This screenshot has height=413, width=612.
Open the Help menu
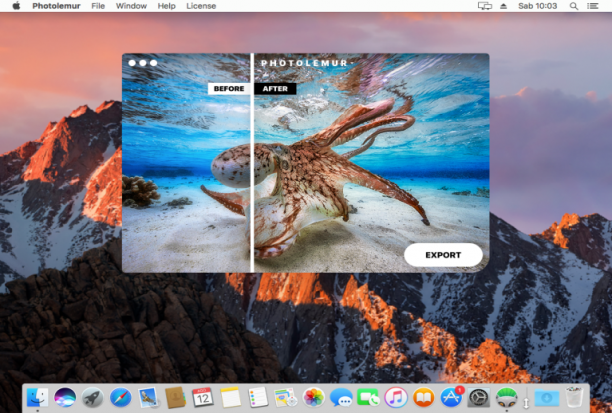tap(166, 6)
